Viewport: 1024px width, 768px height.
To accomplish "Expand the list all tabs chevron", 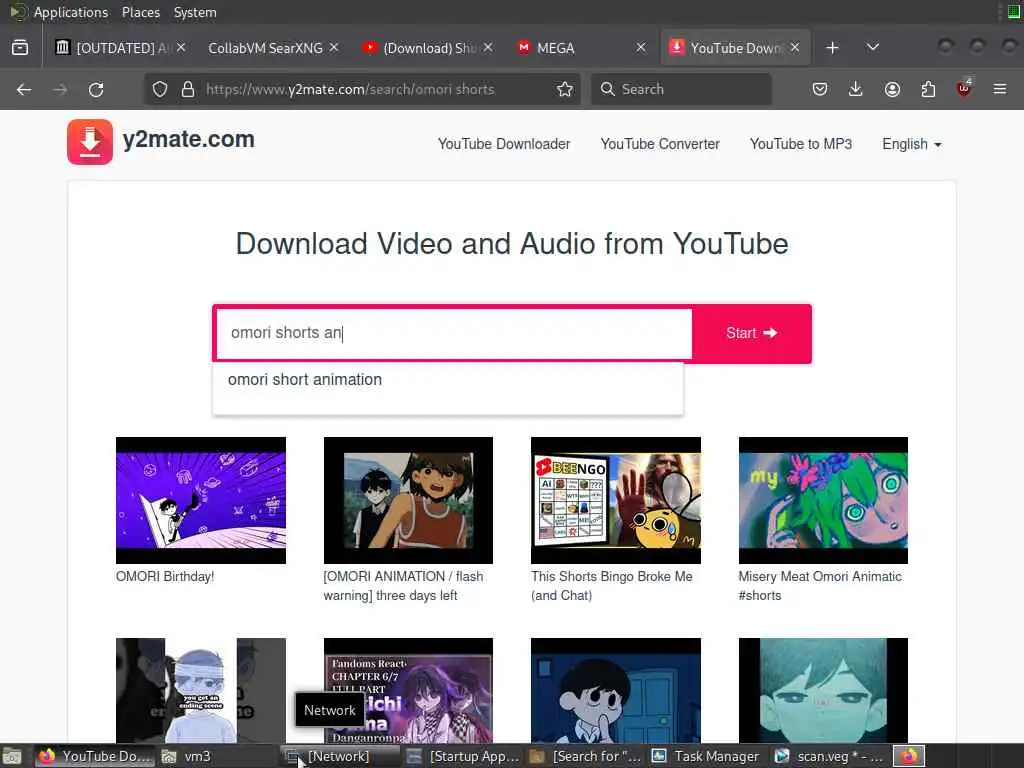I will click(872, 48).
